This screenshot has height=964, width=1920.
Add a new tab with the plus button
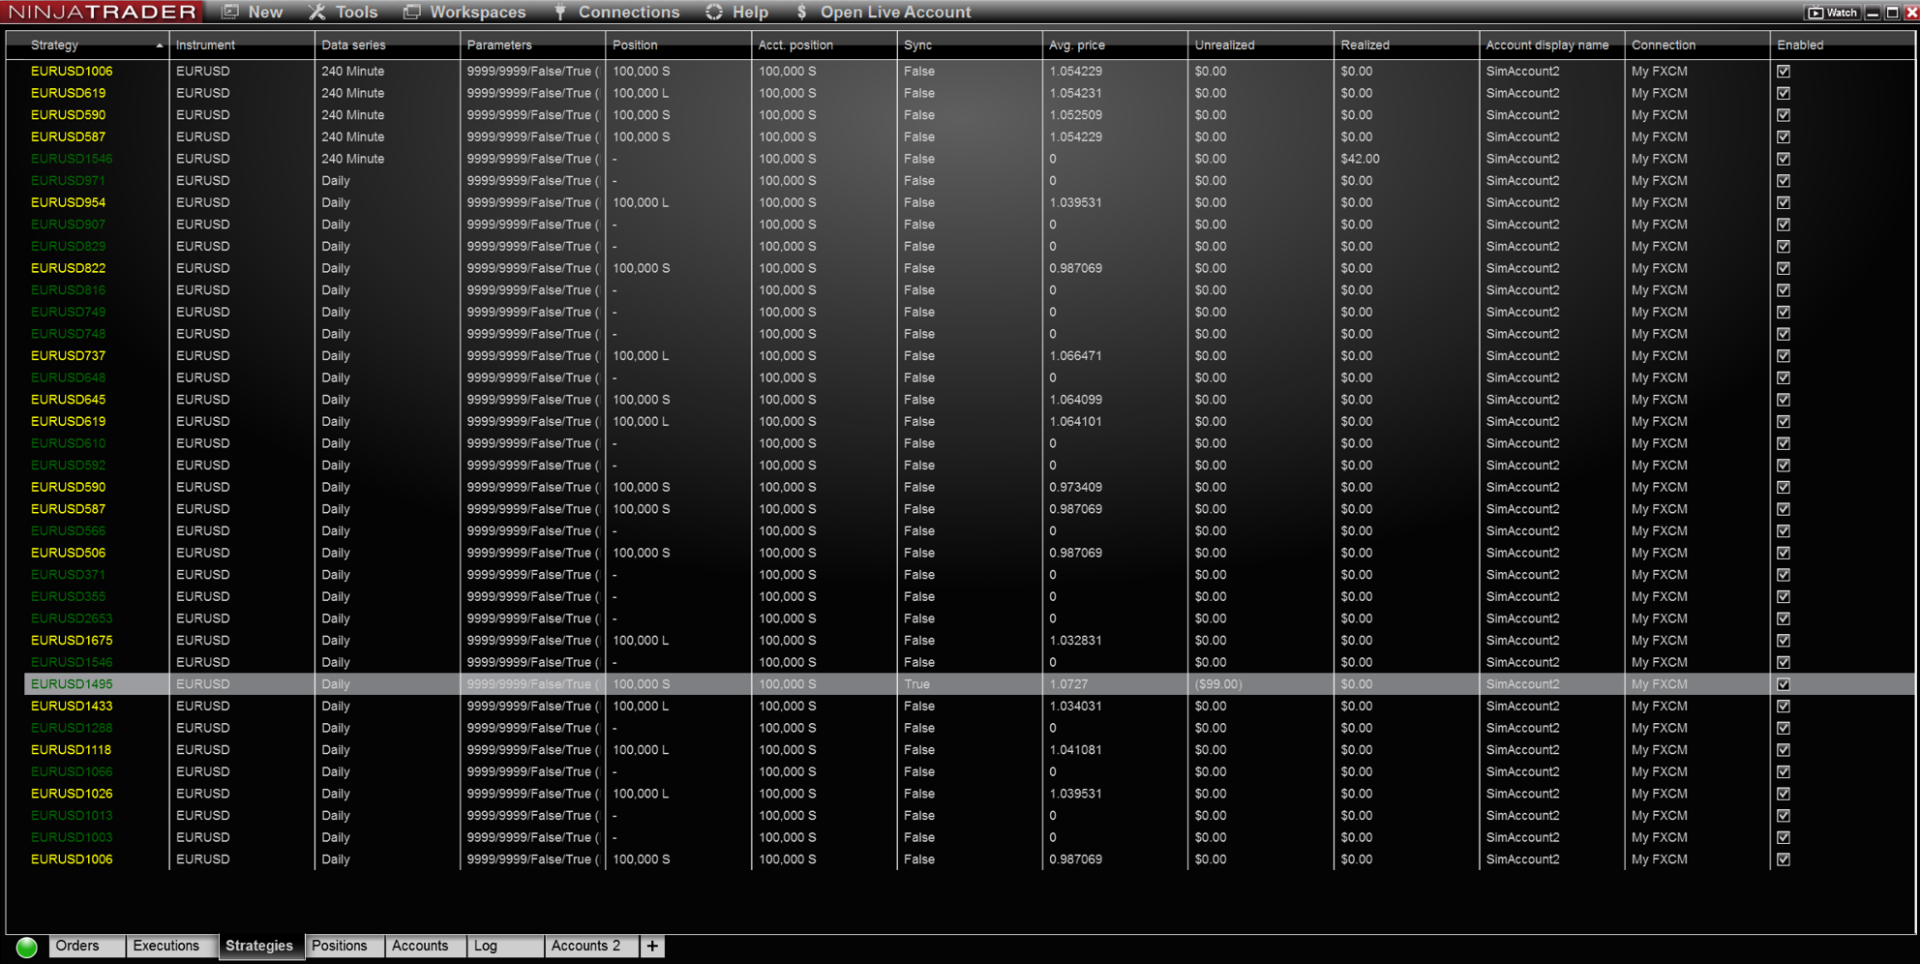(652, 946)
